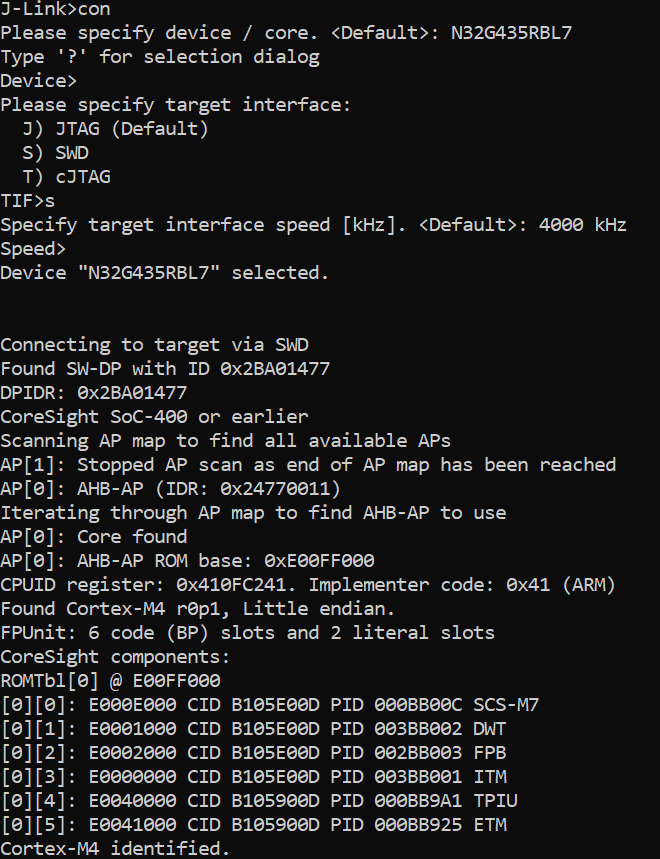Screen dimensions: 660x859
Task: Click the "Cortex-M4 identified." line
Action: [x=115, y=849]
